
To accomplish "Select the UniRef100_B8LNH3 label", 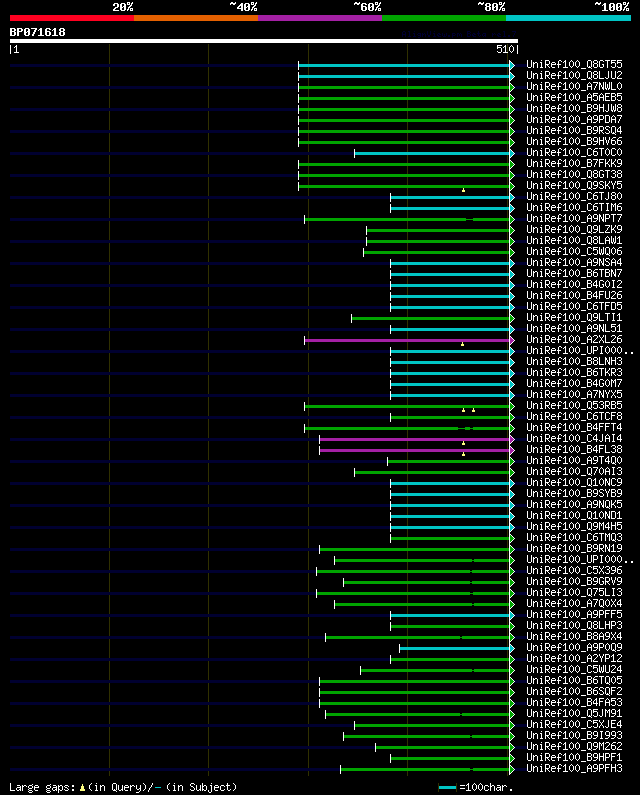I will [574, 362].
